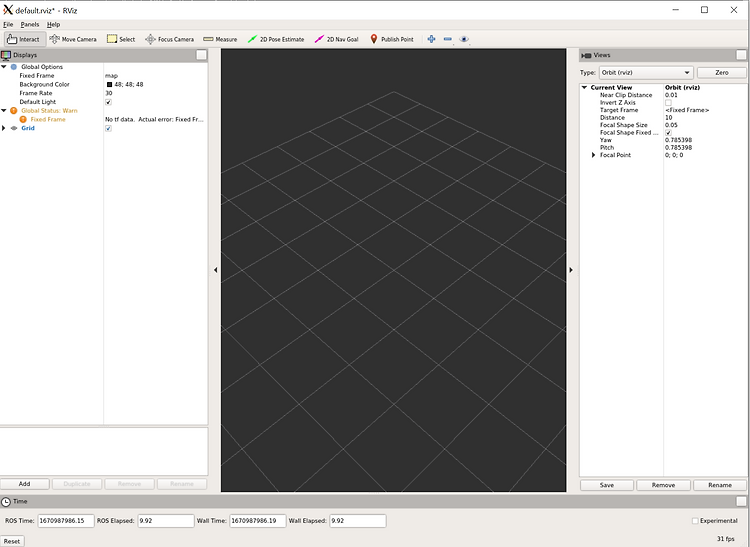Click the Reset button

(x=12, y=541)
